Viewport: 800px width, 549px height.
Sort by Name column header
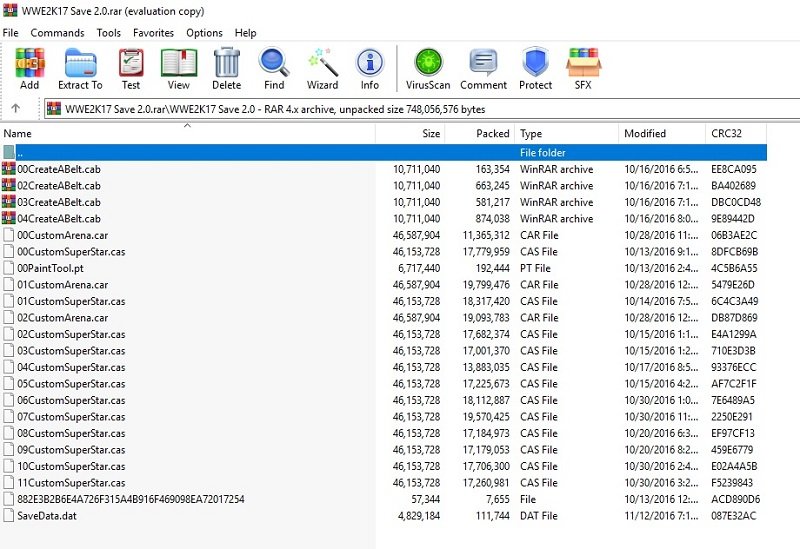point(187,133)
